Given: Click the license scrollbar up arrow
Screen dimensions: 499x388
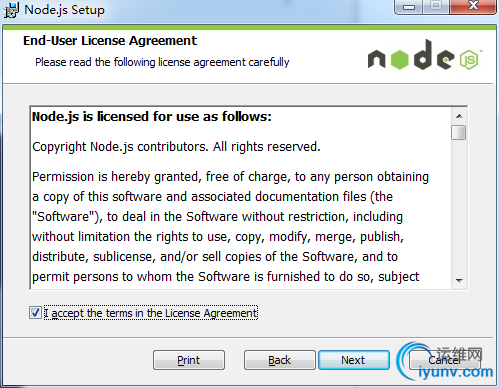Looking at the screenshot, I should 459,116.
